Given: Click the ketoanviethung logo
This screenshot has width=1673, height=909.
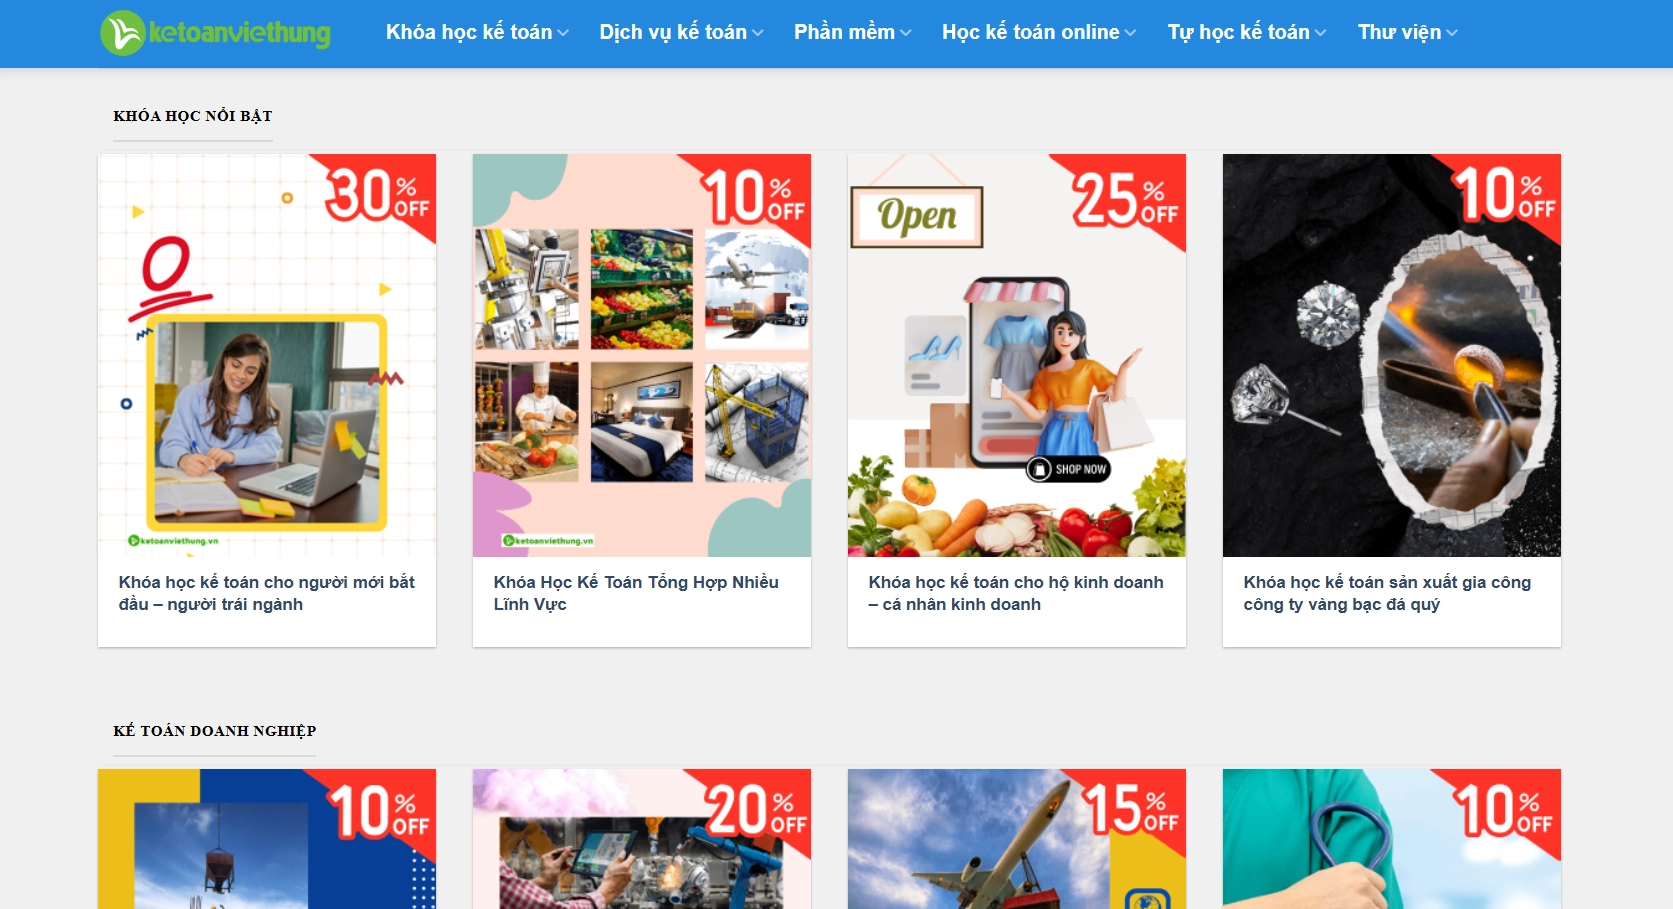Looking at the screenshot, I should click(215, 33).
